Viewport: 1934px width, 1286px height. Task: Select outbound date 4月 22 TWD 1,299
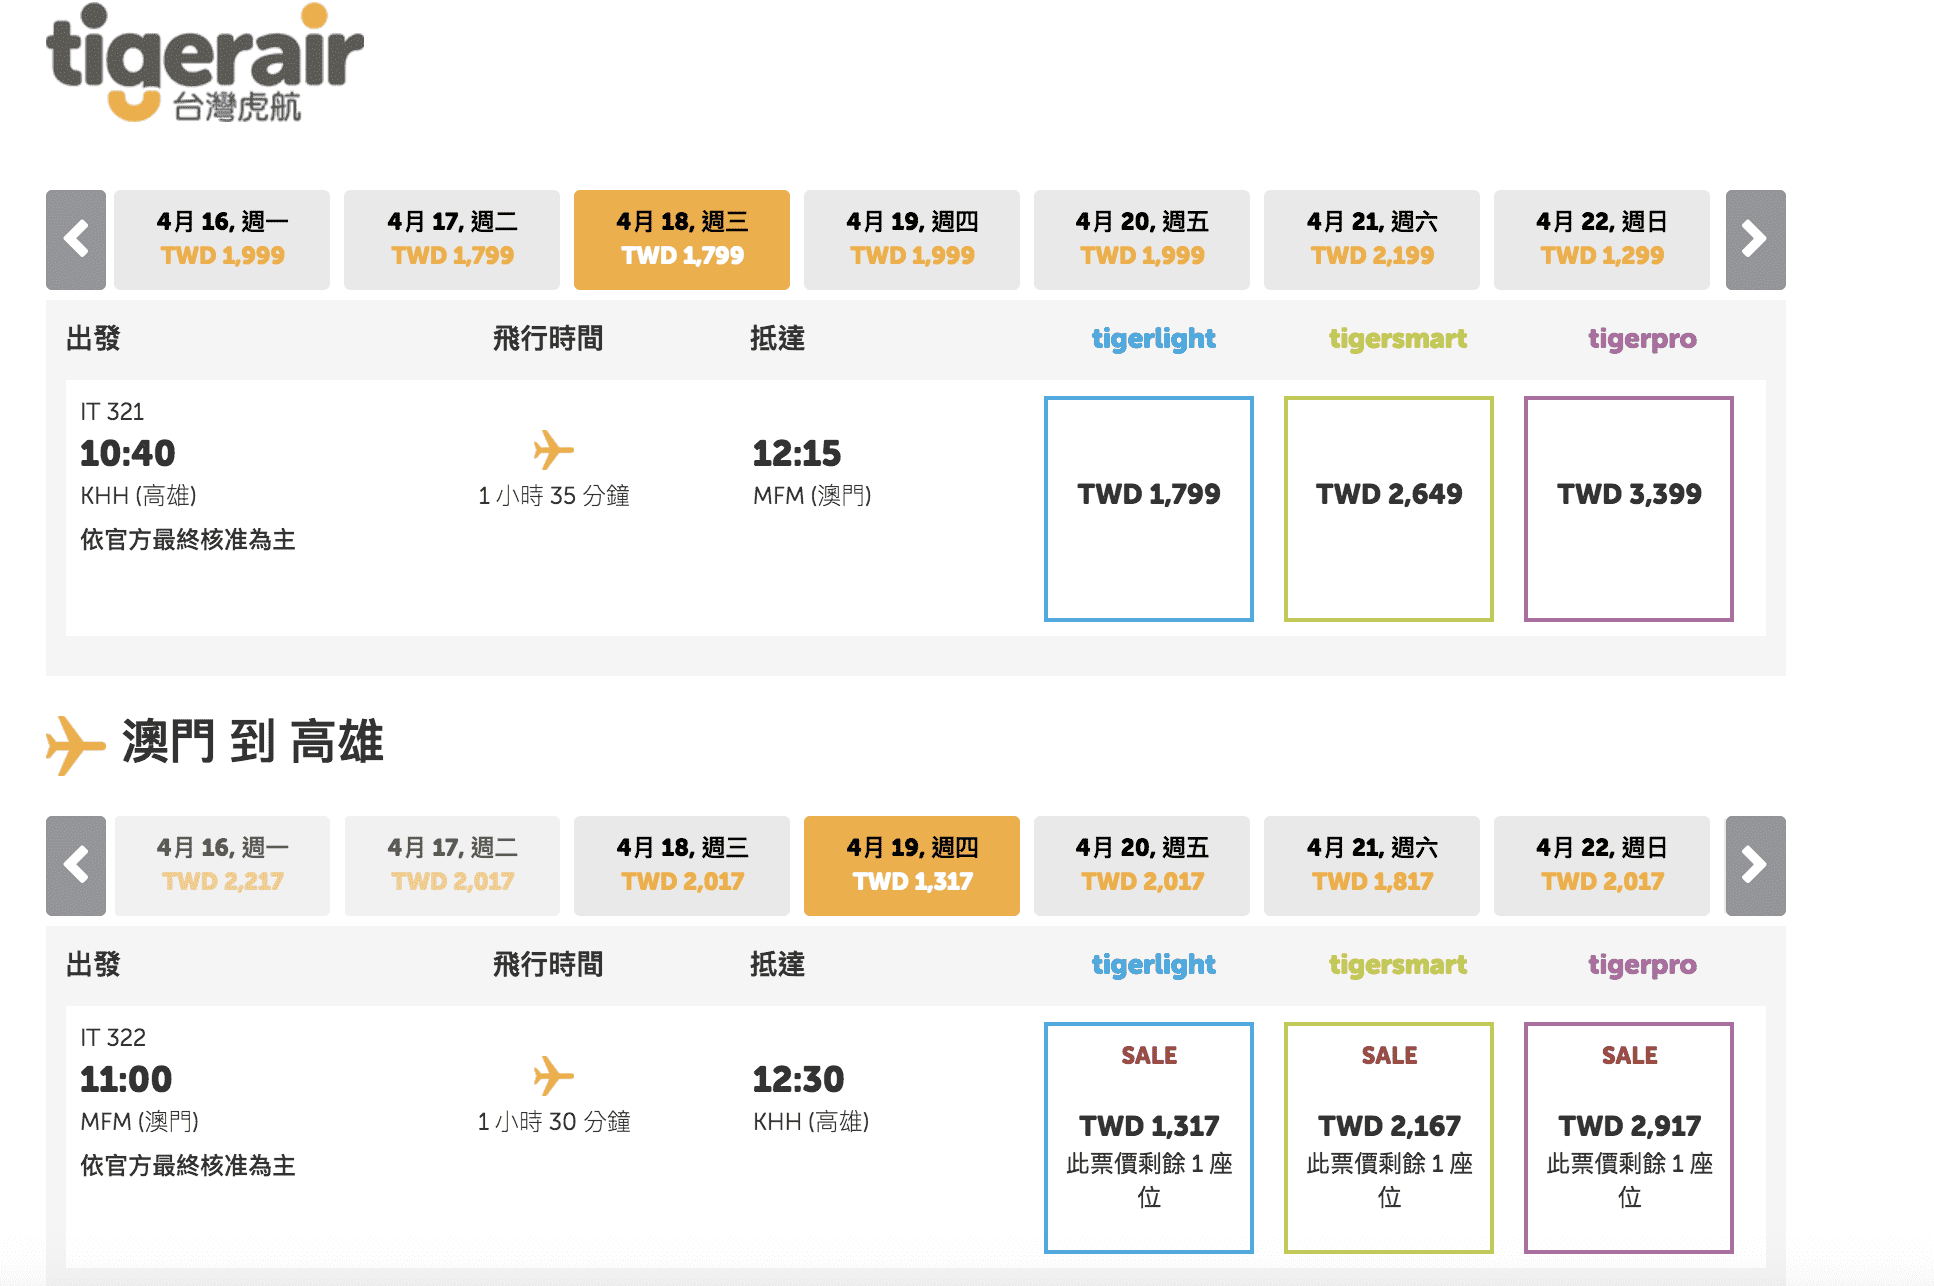click(1602, 240)
